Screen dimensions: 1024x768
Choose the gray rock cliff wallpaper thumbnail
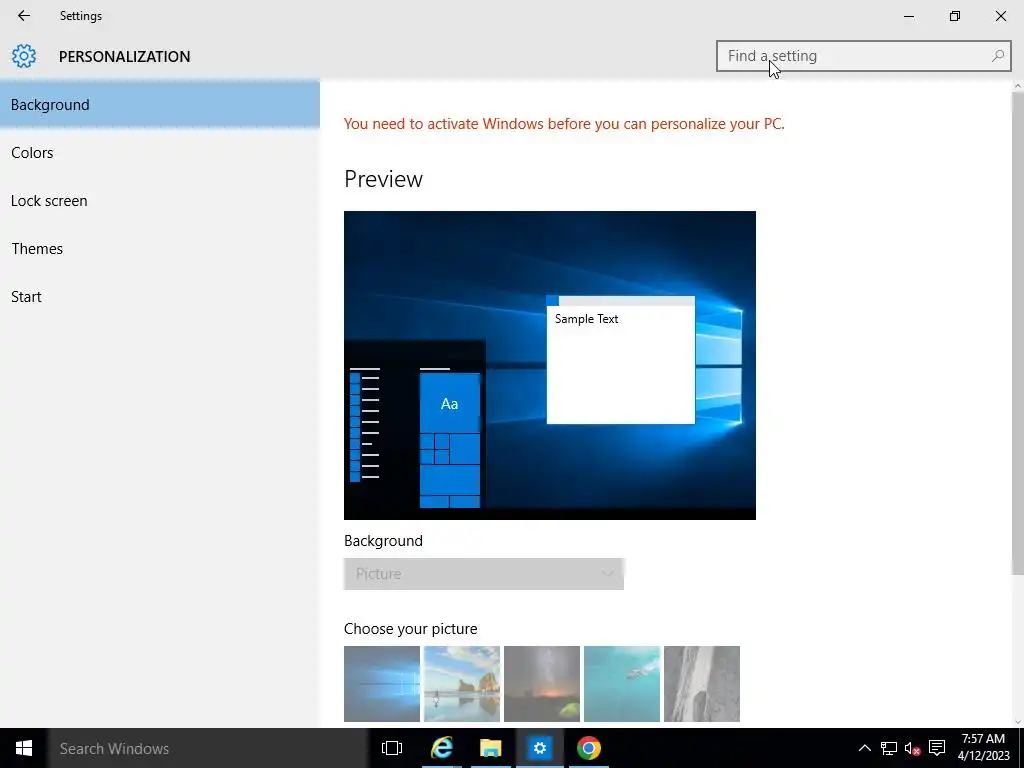point(702,684)
